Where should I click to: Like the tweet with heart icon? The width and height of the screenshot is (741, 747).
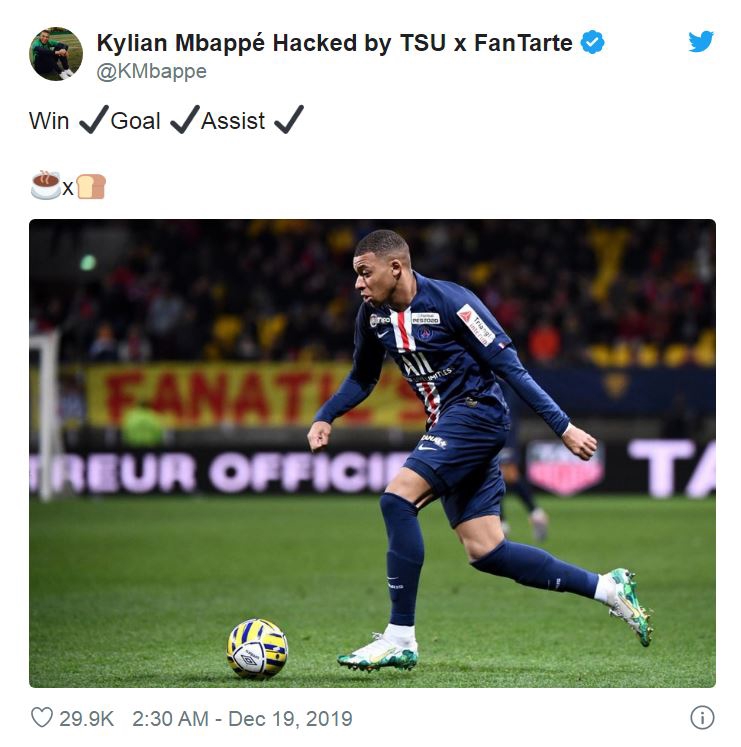point(42,717)
